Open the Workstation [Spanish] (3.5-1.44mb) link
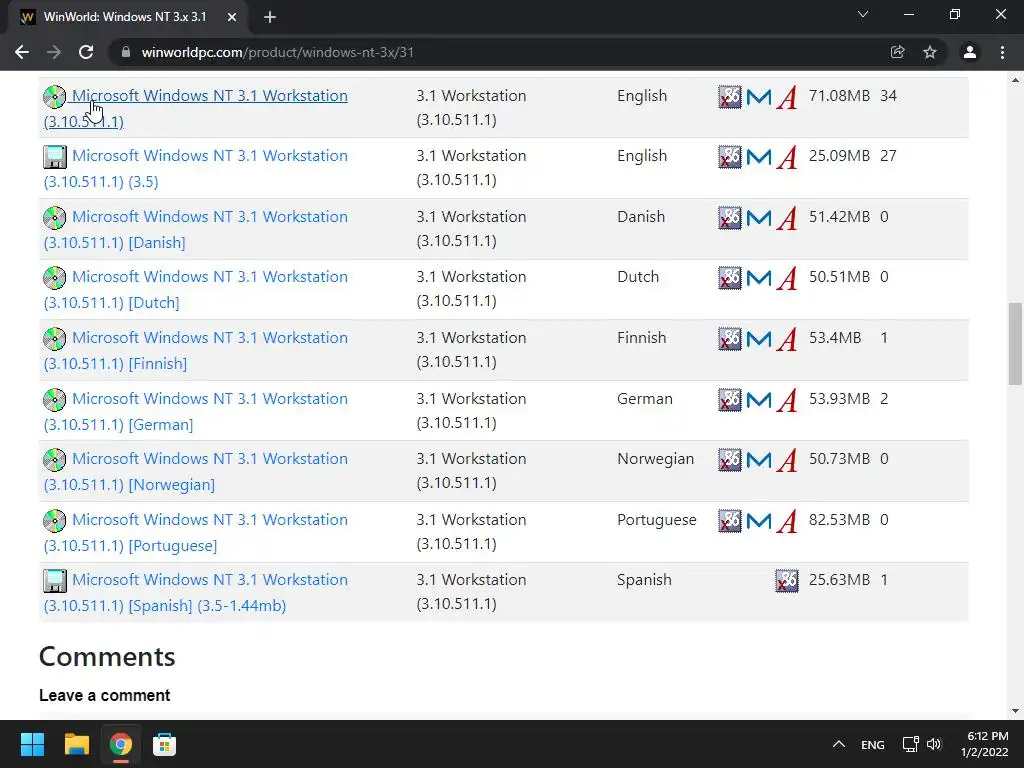The image size is (1024, 768). point(195,592)
